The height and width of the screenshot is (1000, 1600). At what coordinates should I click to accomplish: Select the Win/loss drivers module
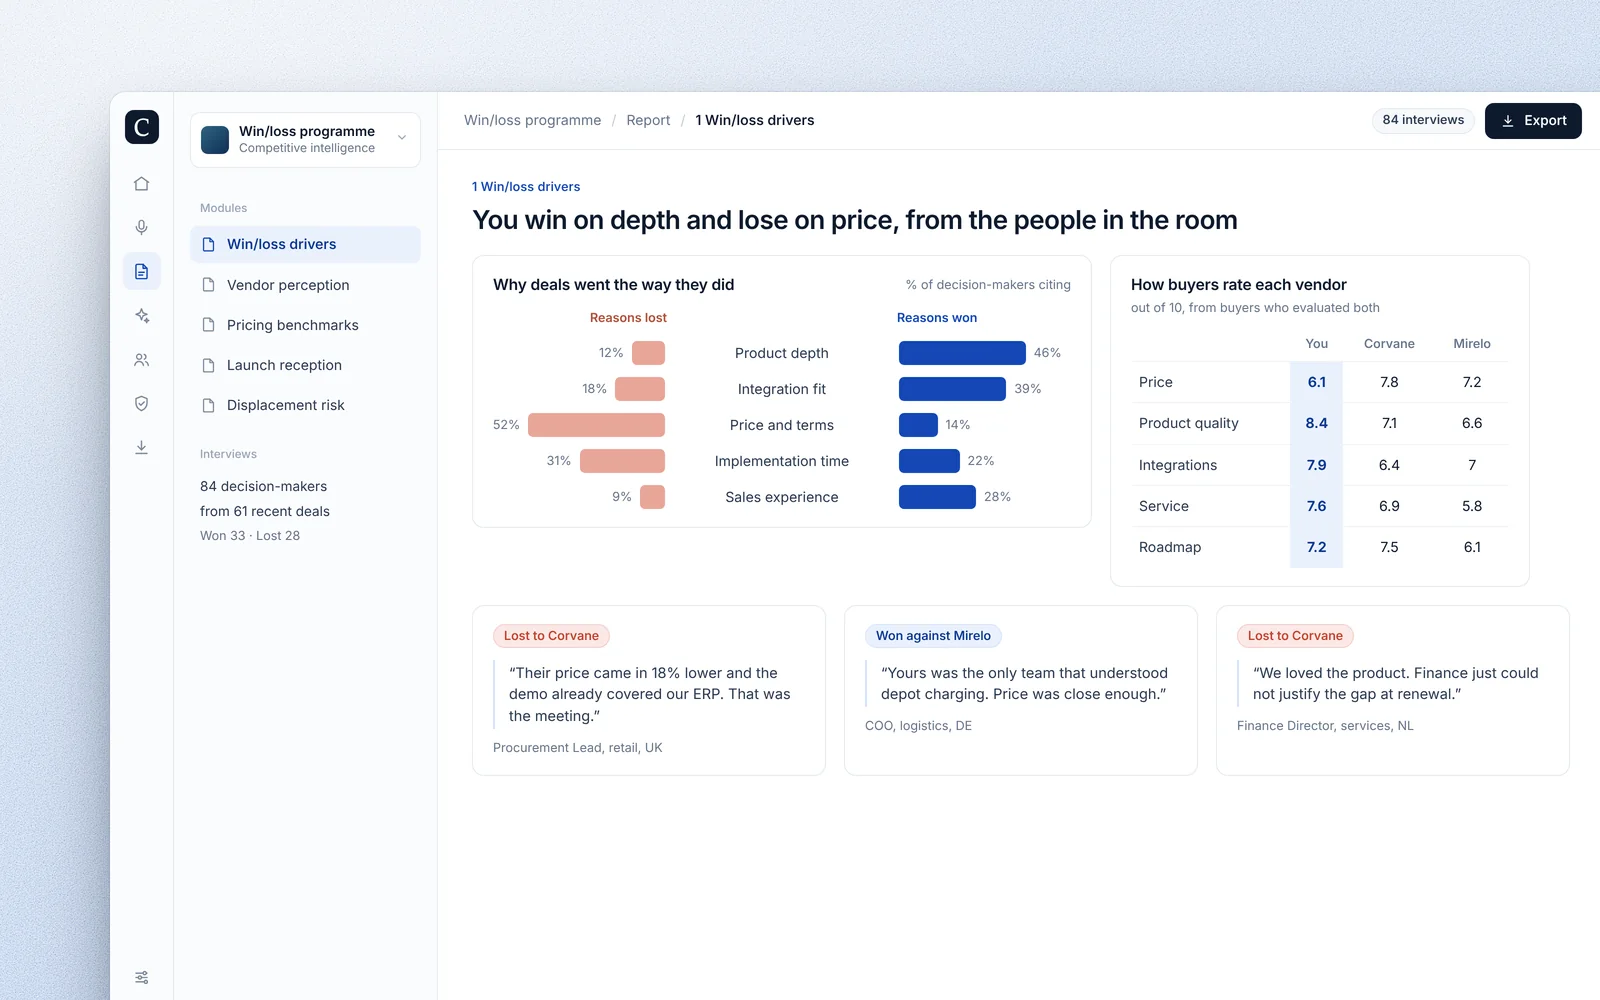[x=305, y=244]
